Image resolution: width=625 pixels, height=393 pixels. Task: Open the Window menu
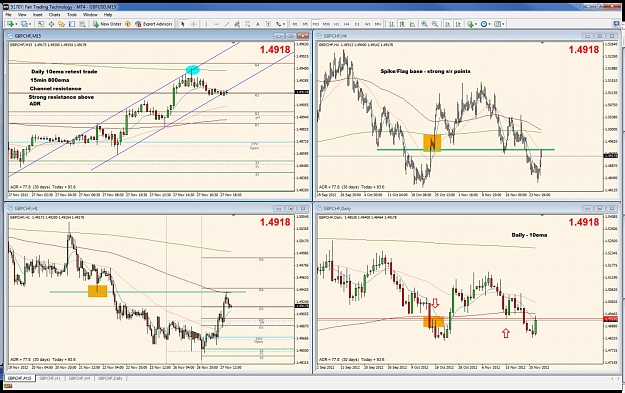coord(90,15)
